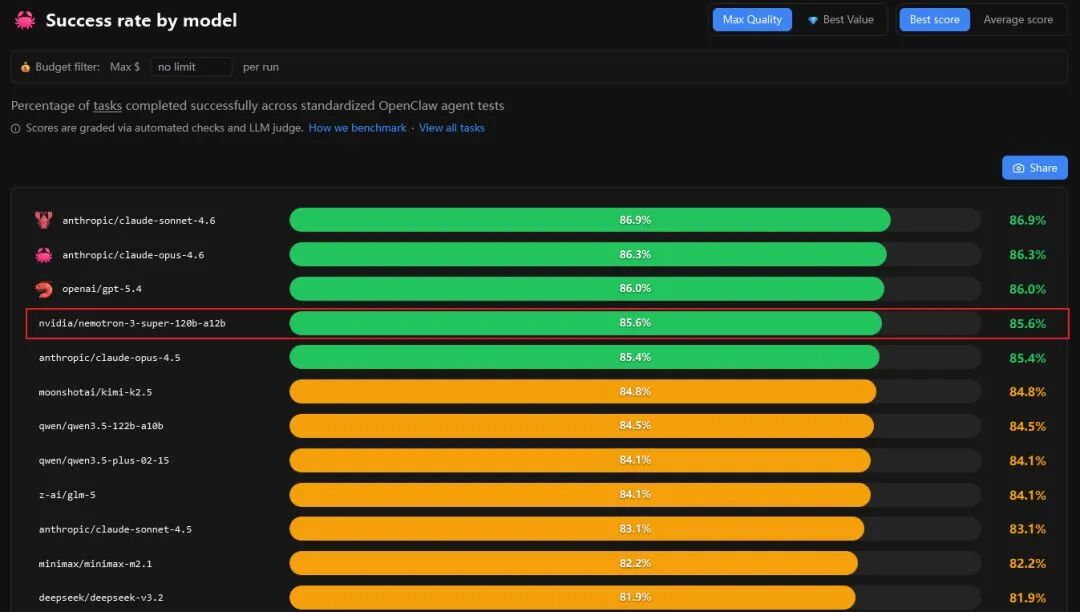Select the deepseek/deepseek-v3.2 model name

click(x=101, y=598)
